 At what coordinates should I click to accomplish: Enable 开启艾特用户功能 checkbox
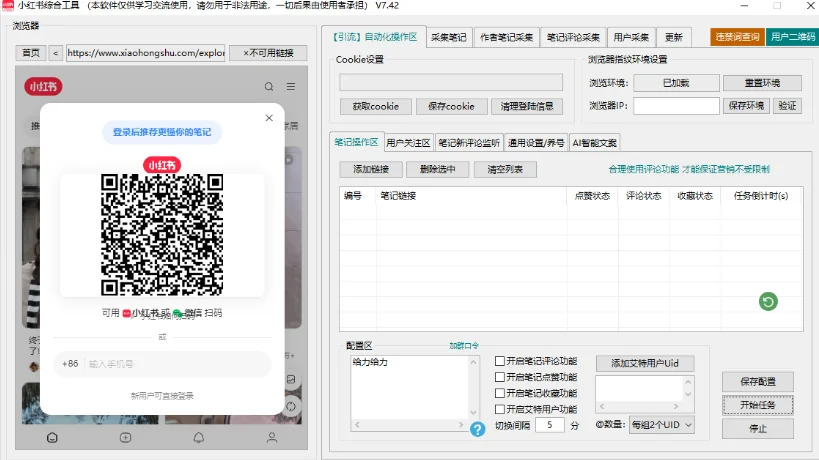click(500, 409)
